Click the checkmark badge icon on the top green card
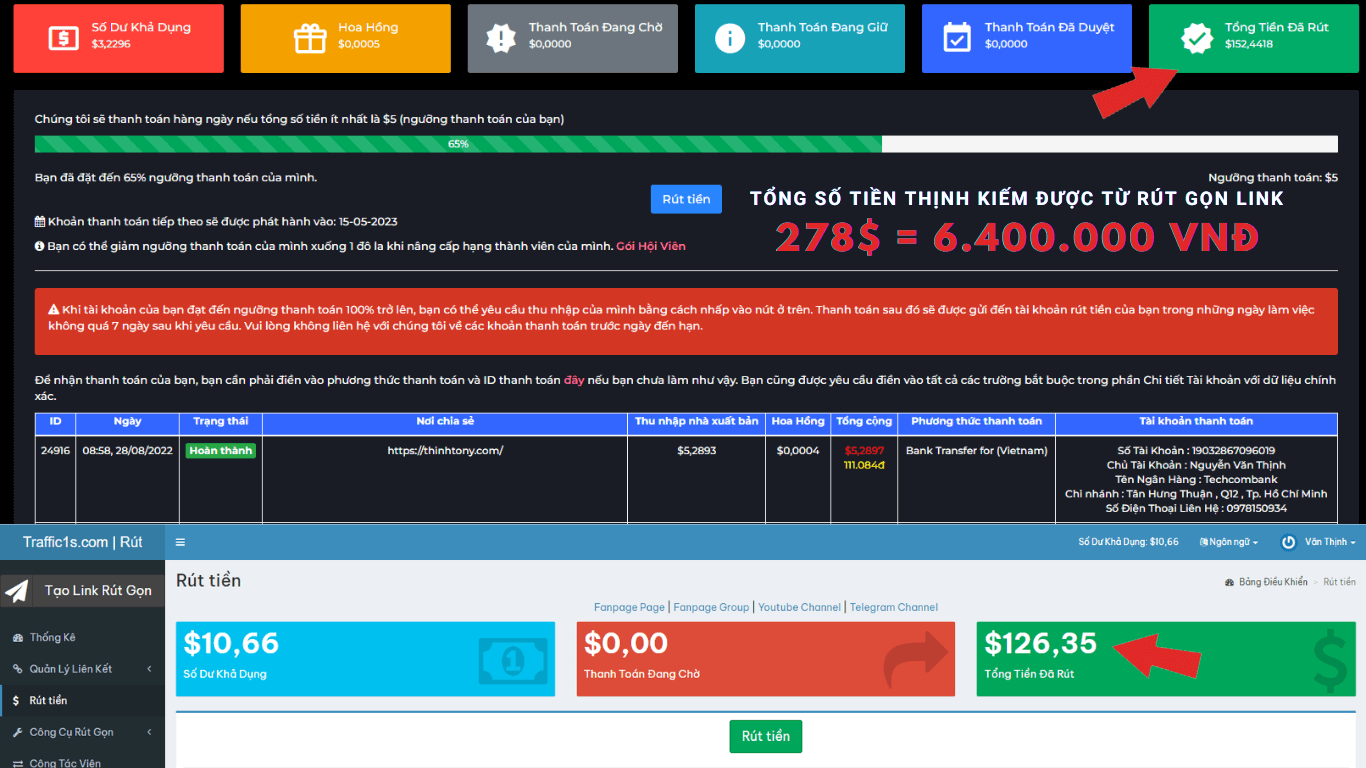 [1196, 38]
